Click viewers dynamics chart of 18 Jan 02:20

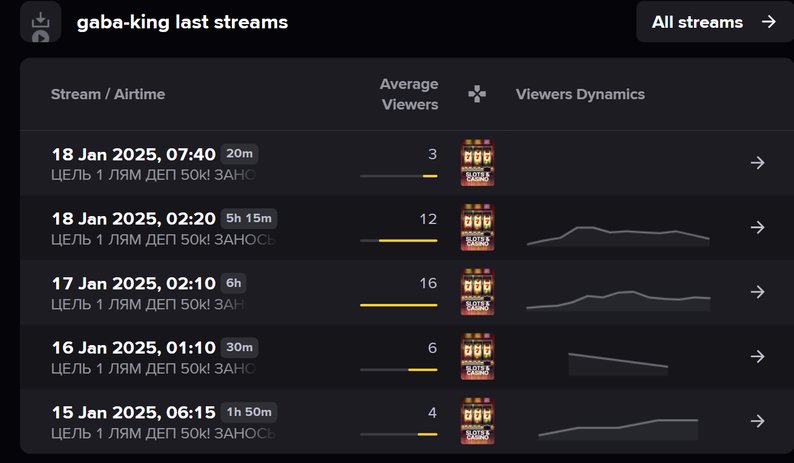618,236
